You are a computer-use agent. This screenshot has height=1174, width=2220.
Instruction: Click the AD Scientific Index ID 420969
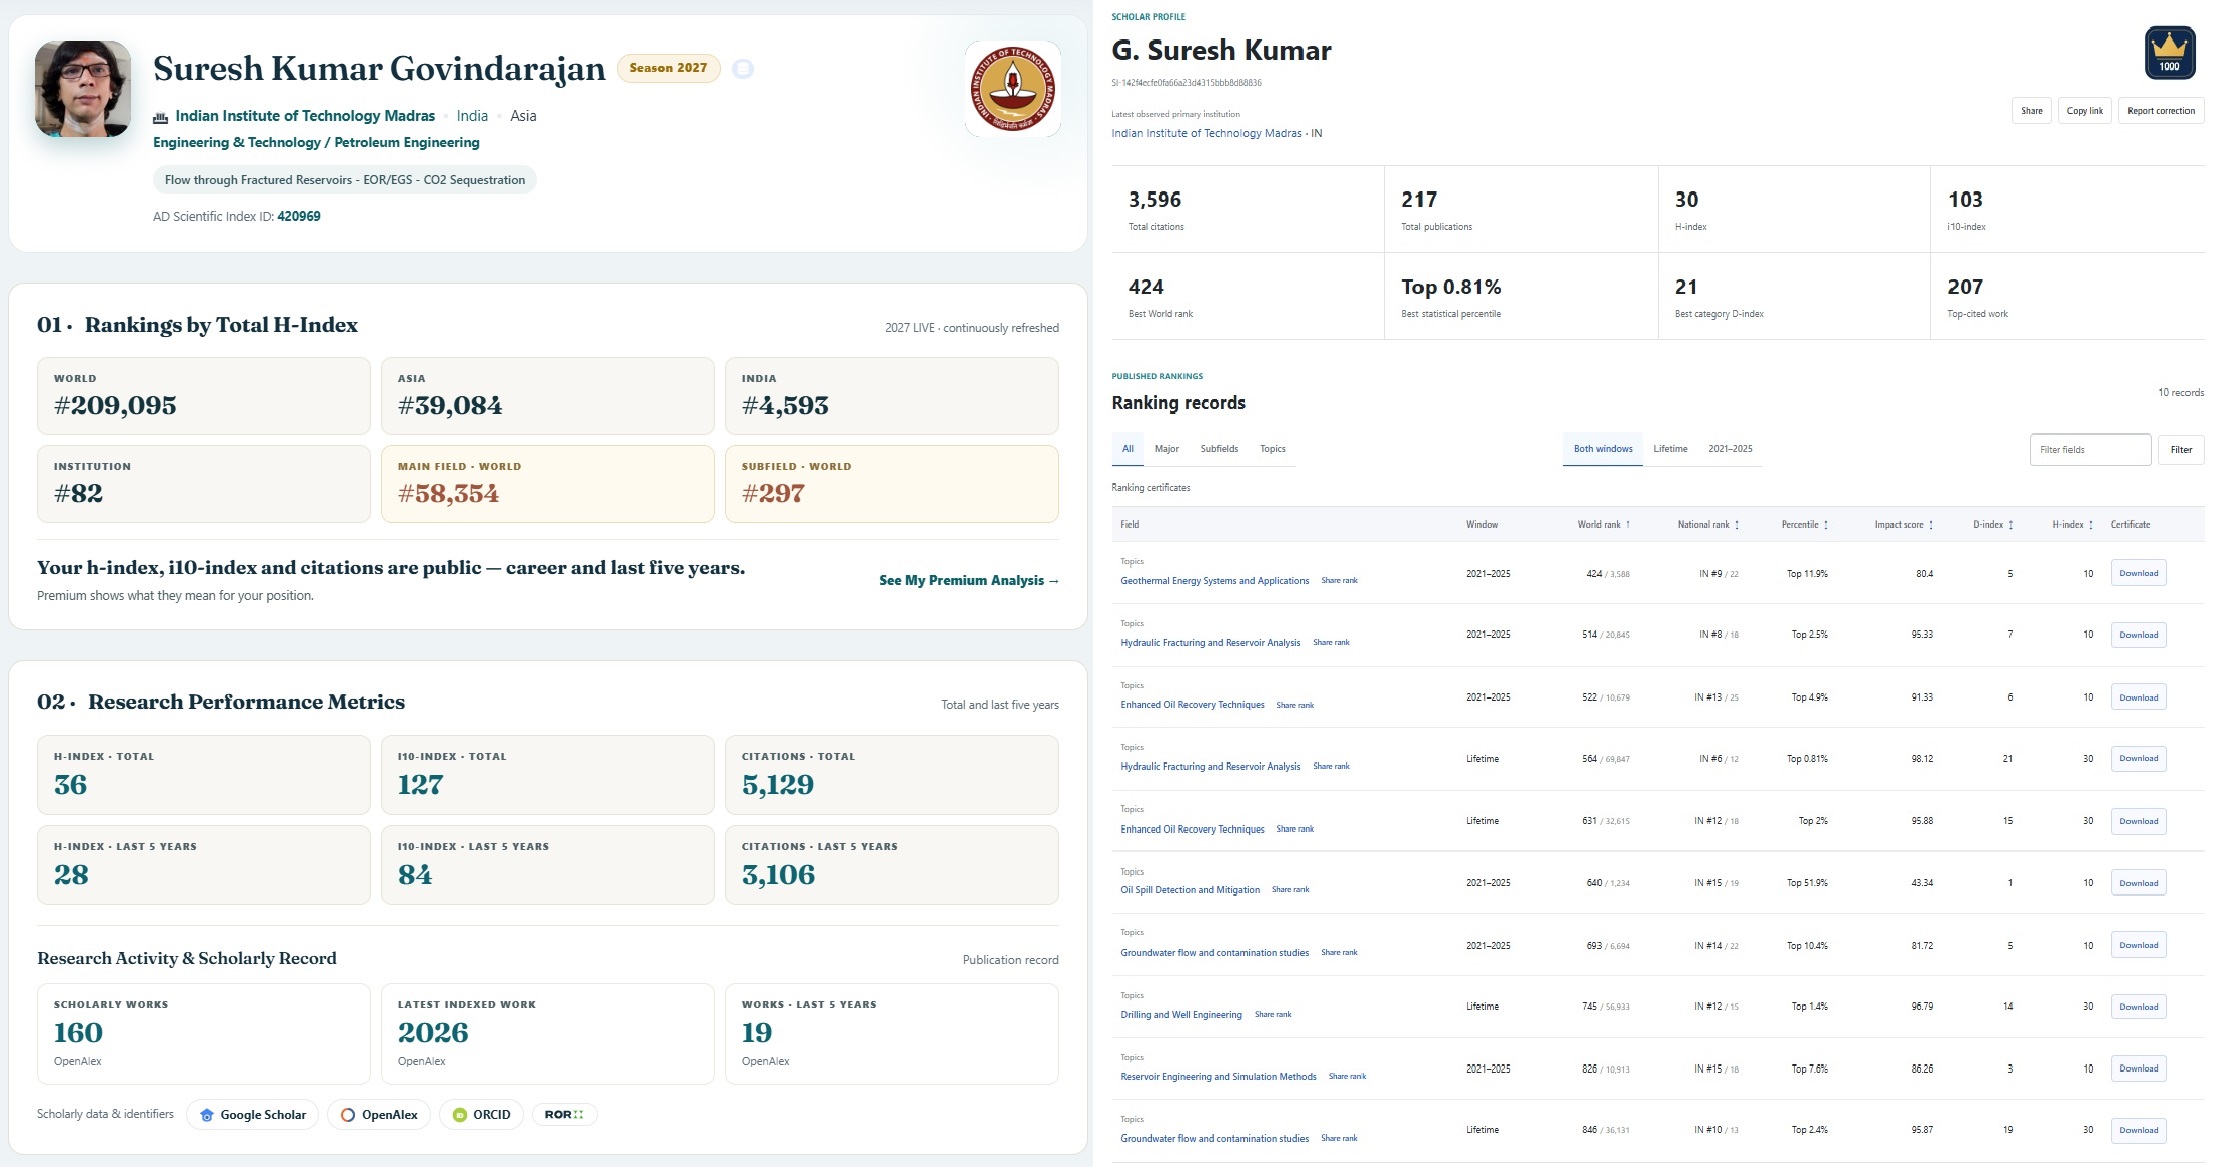pyautogui.click(x=299, y=216)
